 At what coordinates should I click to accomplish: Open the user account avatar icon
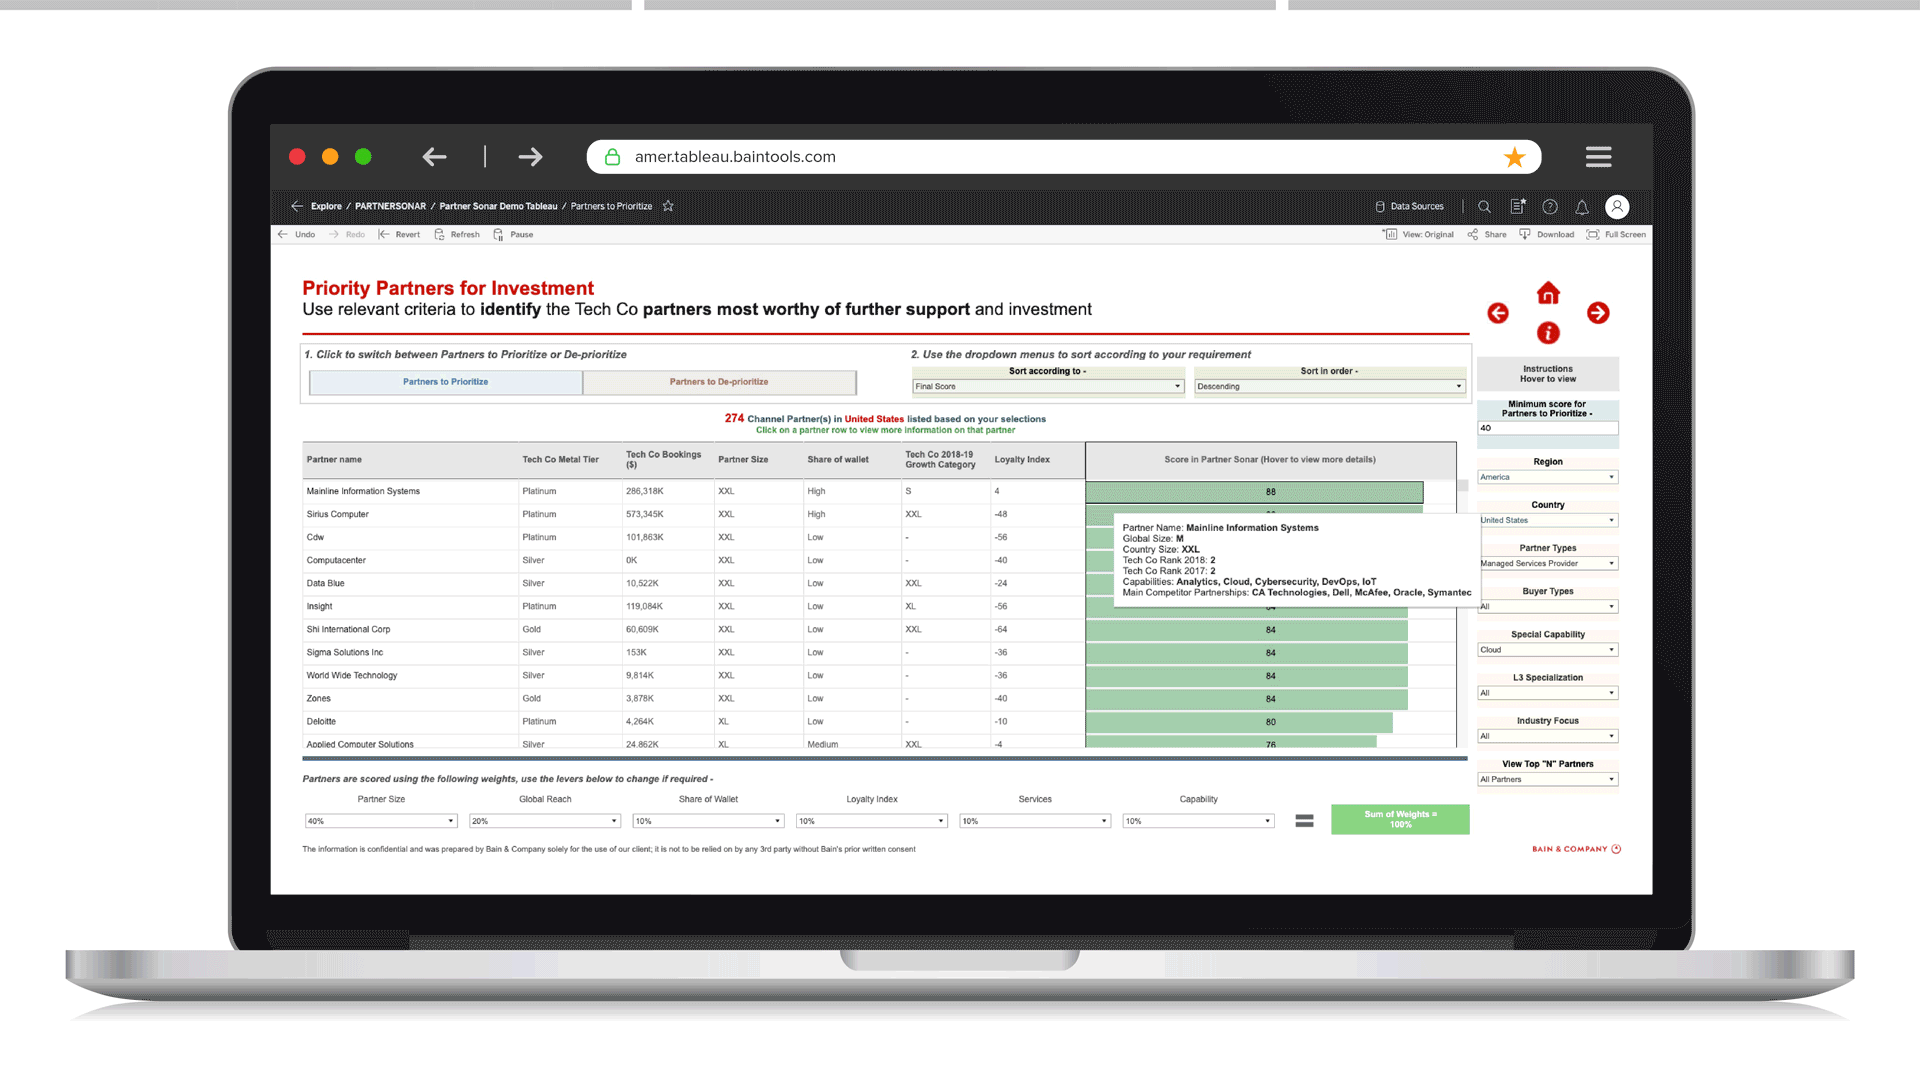tap(1617, 206)
